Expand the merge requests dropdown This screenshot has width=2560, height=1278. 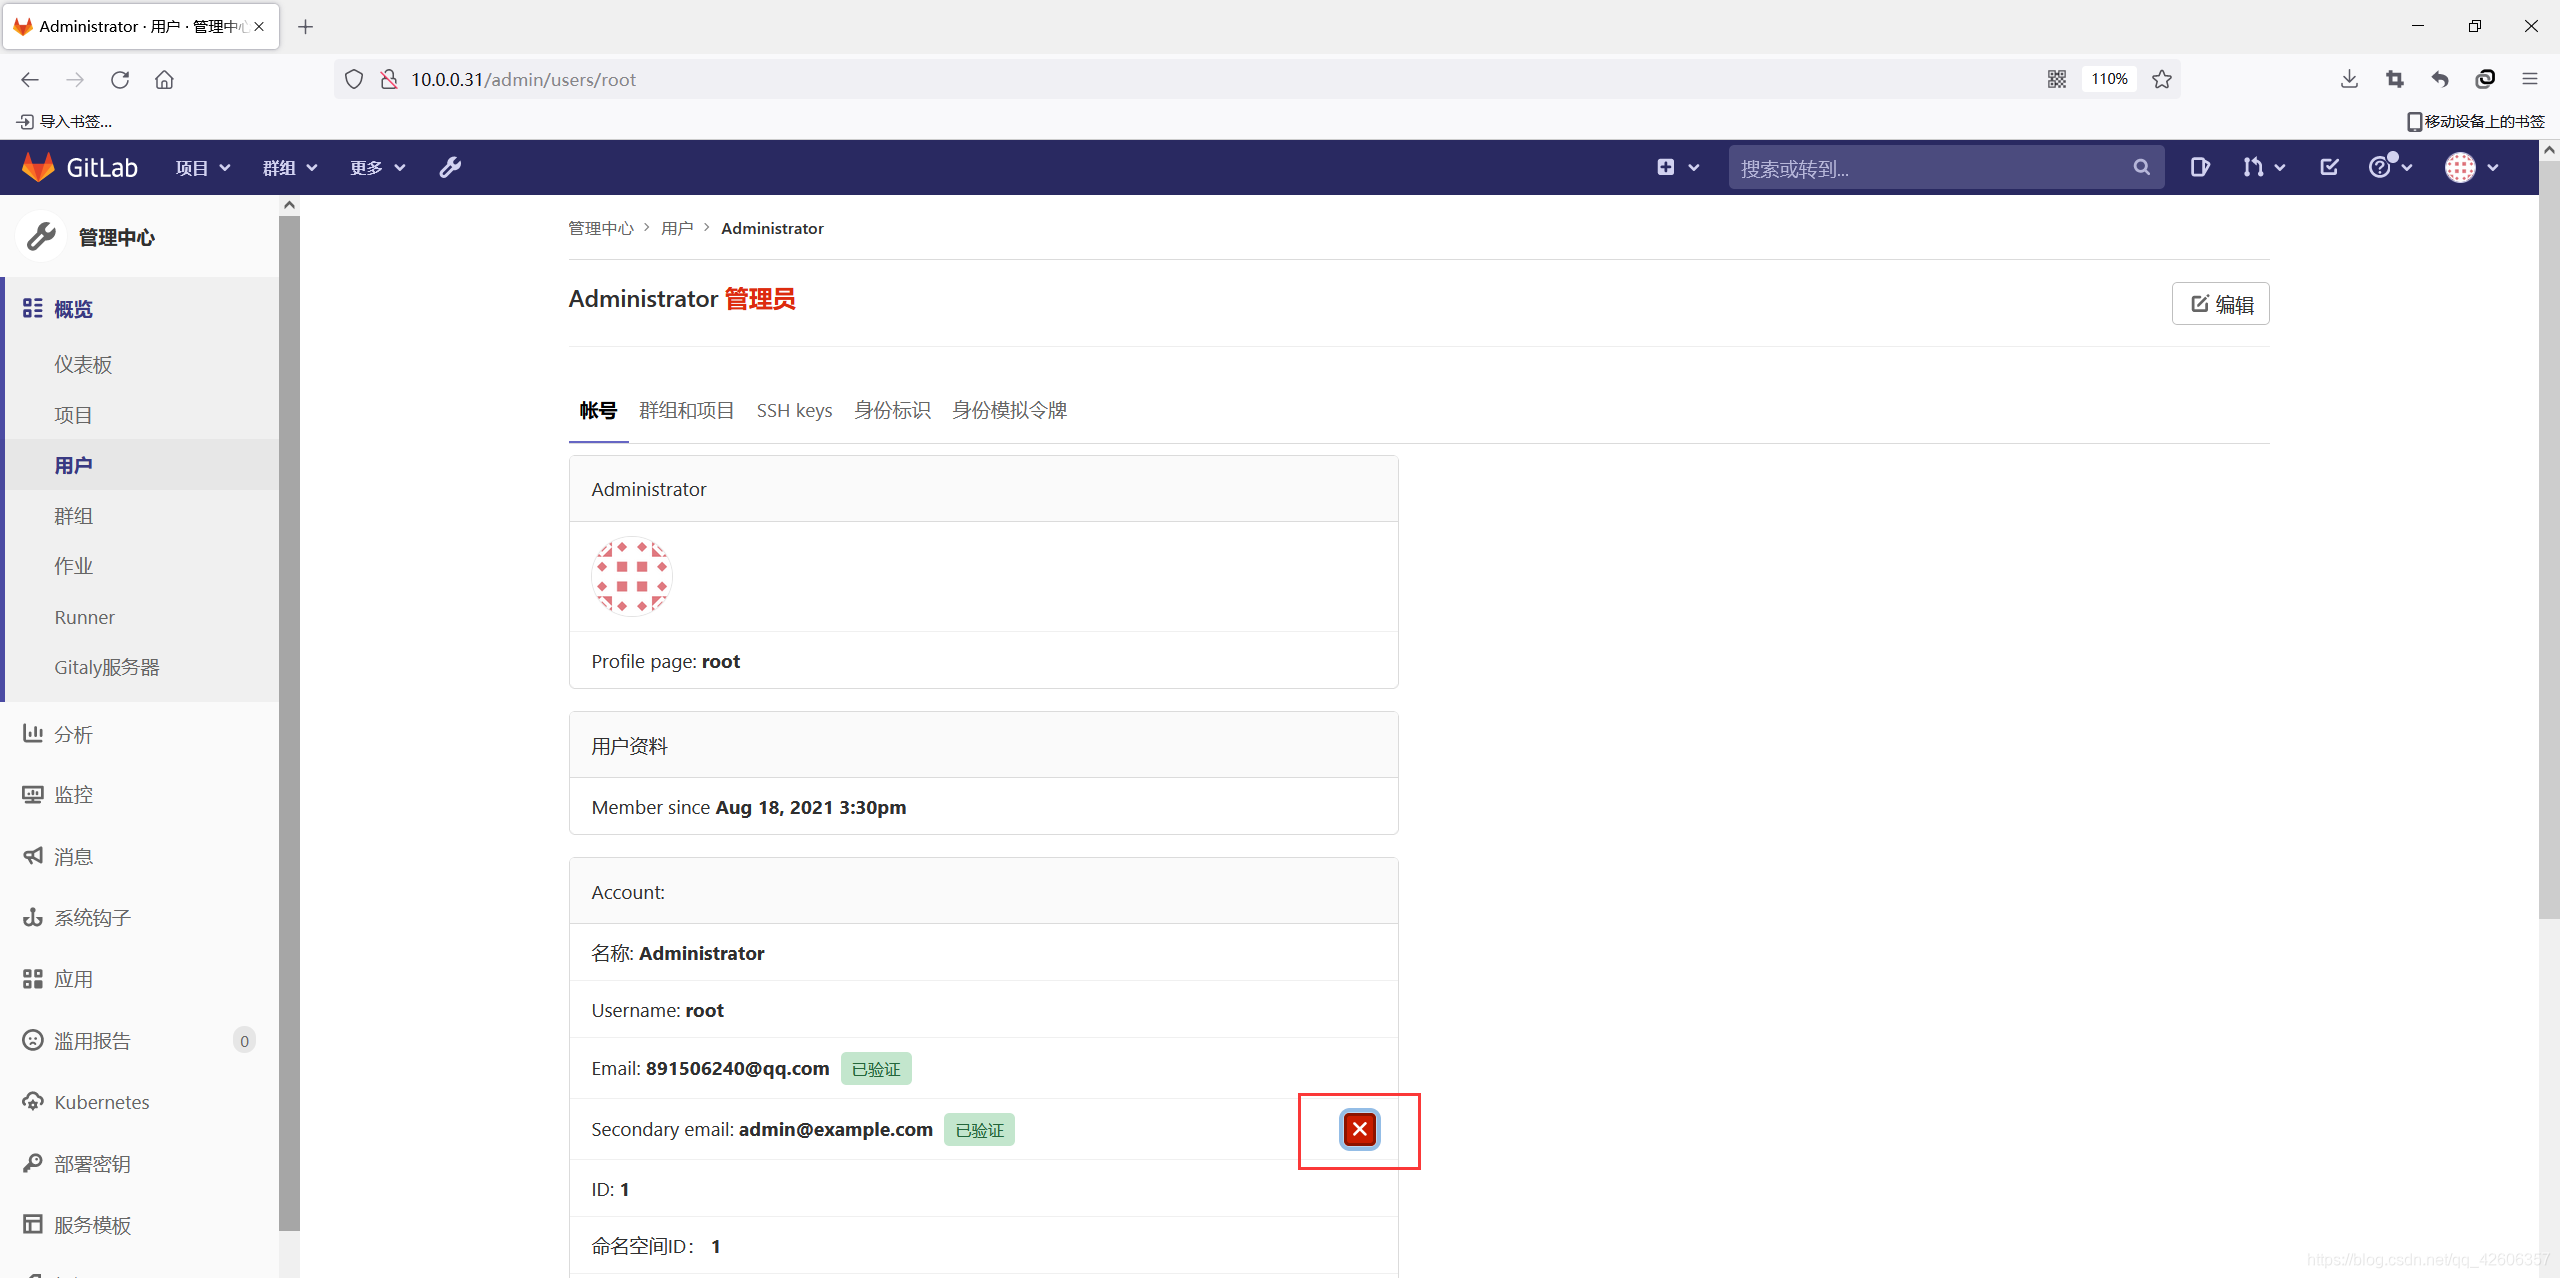2263,167
